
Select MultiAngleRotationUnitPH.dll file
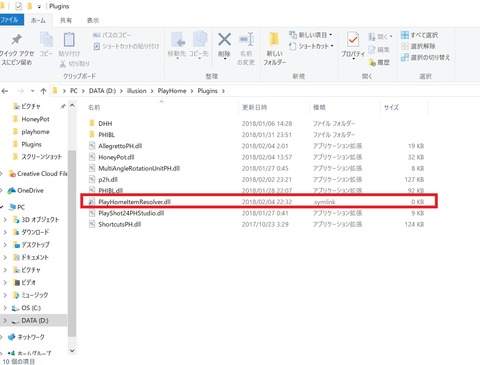[x=257, y=168]
